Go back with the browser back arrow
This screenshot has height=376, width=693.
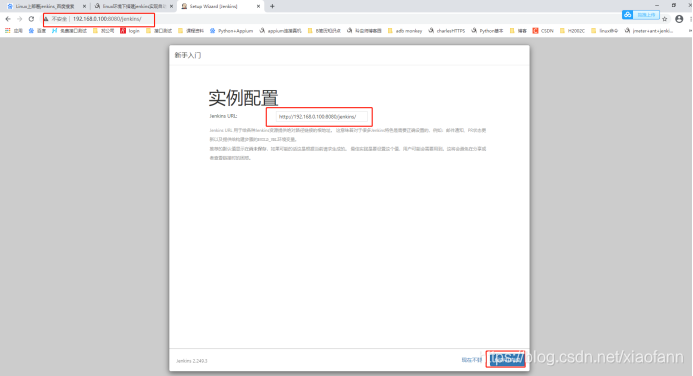(8, 19)
